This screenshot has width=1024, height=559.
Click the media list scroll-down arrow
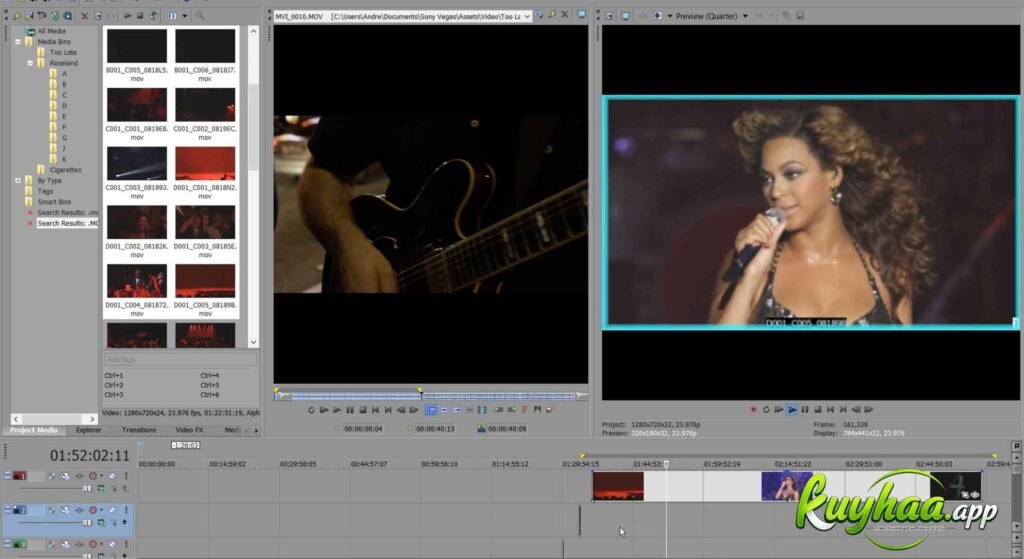coord(253,342)
